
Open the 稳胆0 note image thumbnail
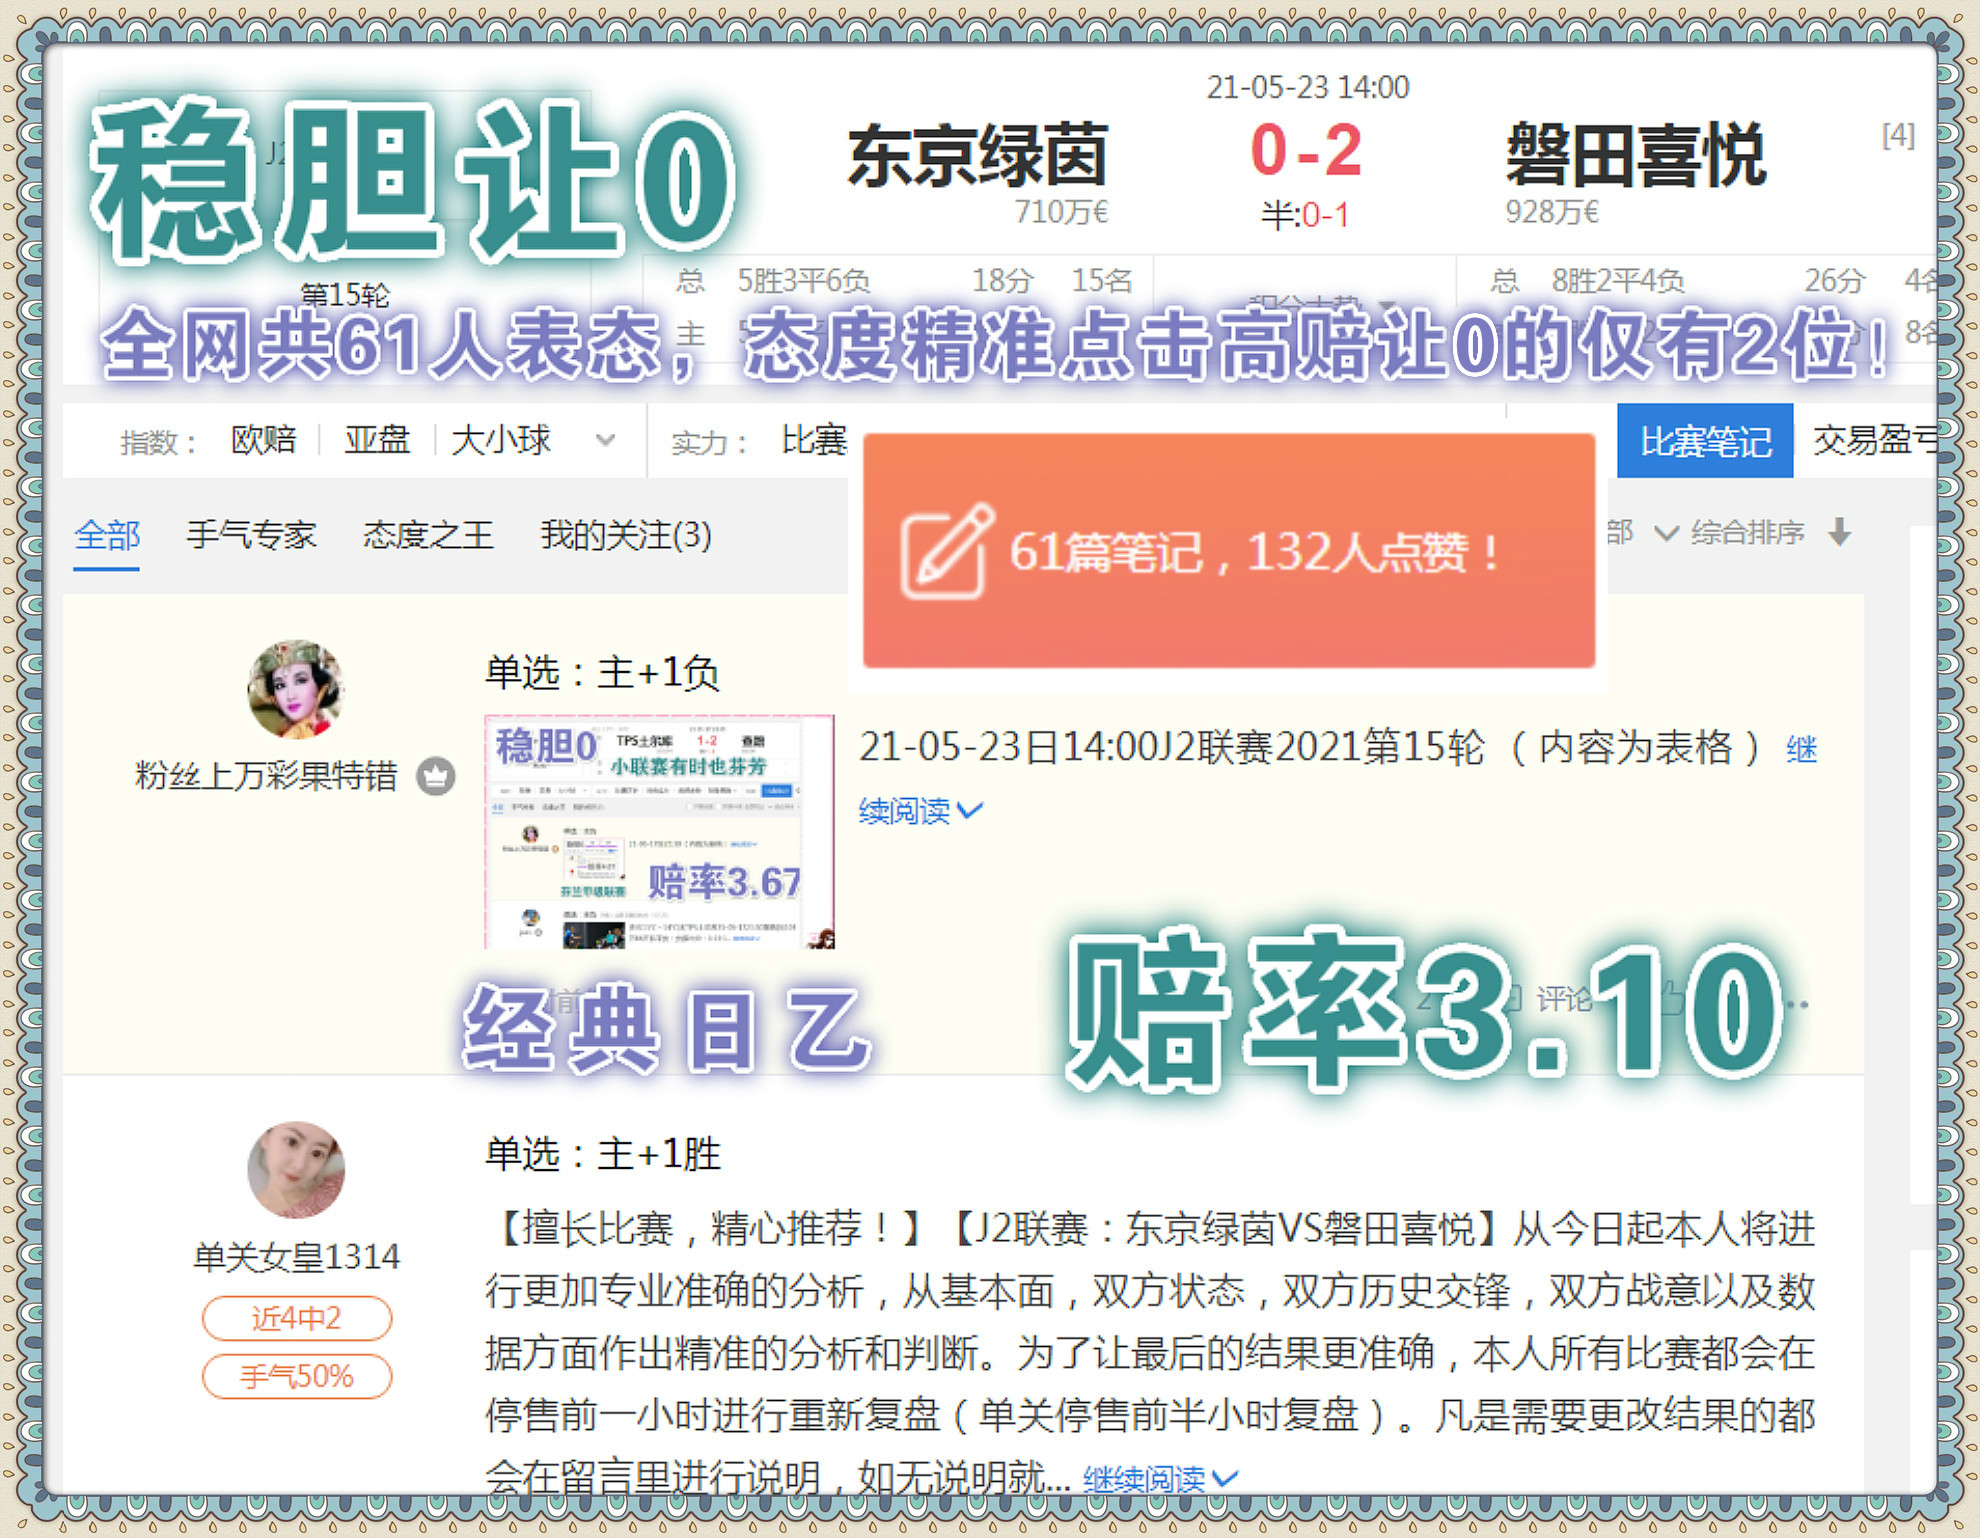[x=659, y=831]
